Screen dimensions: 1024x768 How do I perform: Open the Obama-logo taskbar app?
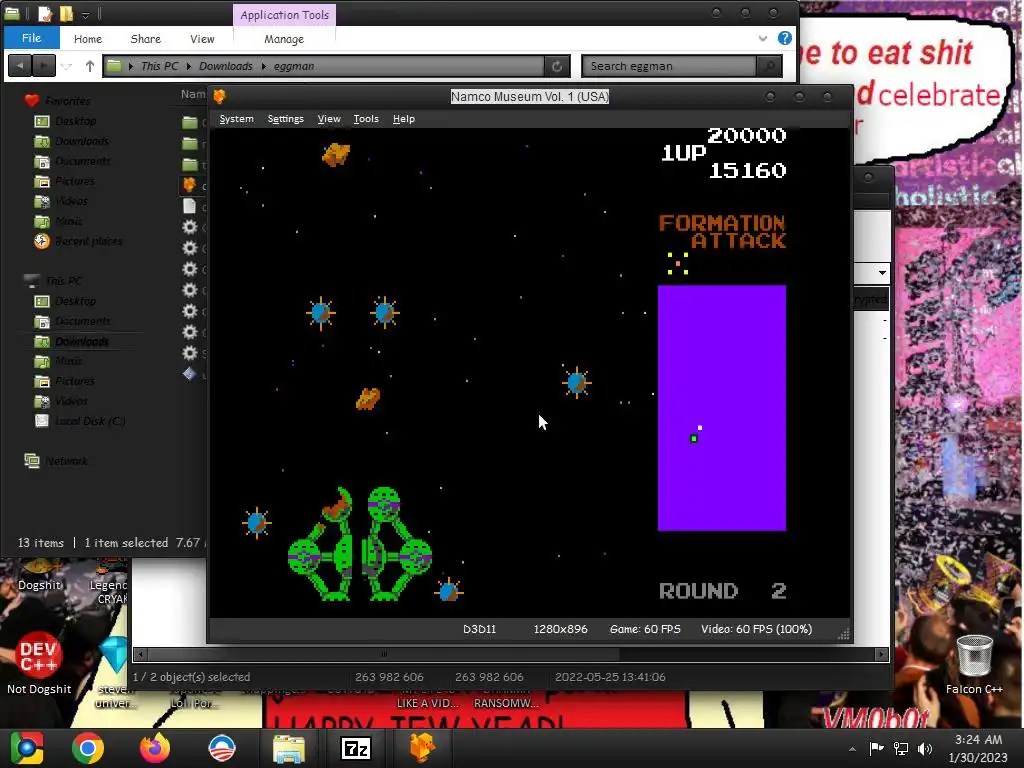point(221,748)
